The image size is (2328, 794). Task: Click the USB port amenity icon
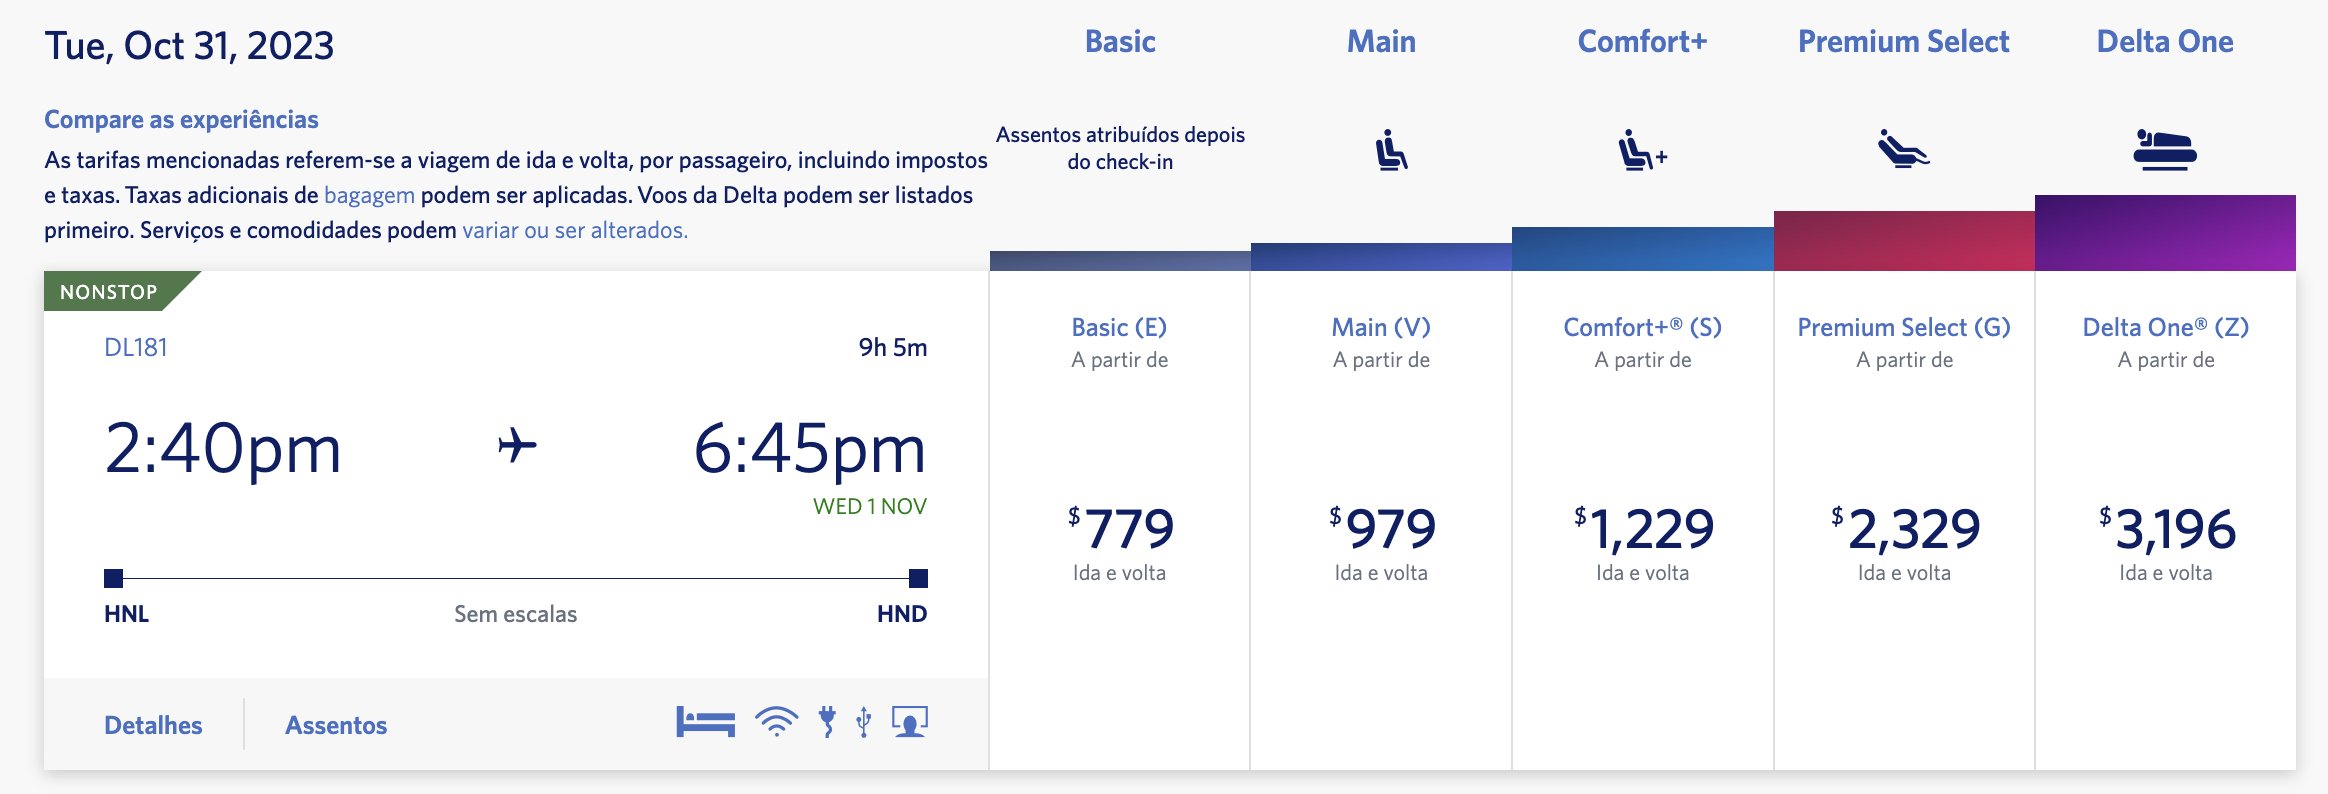pyautogui.click(x=864, y=721)
